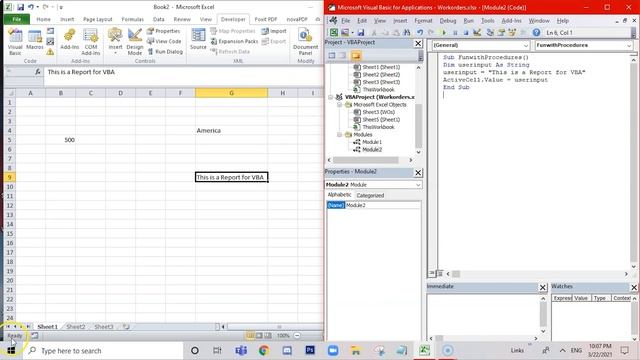The width and height of the screenshot is (640, 360).
Task: Switch Excel to Page Layout view
Action: coord(259,336)
